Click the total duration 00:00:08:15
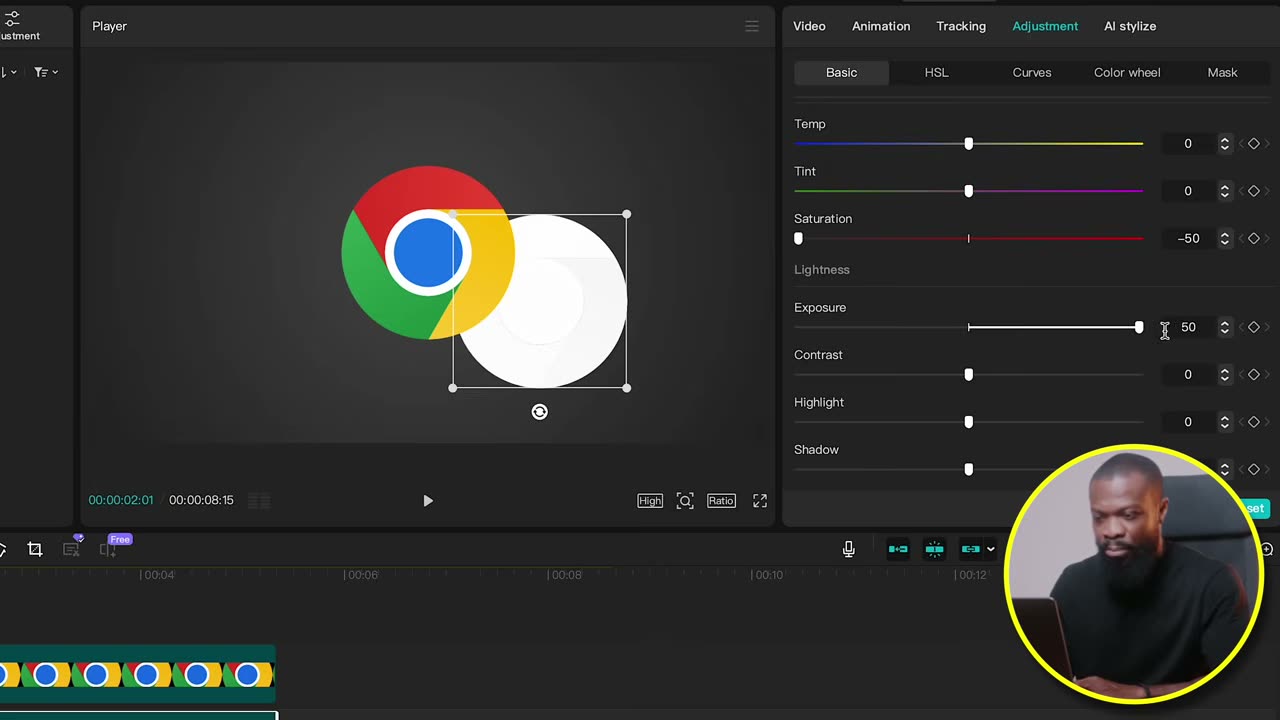Screen dimensions: 1280x720 [201, 500]
